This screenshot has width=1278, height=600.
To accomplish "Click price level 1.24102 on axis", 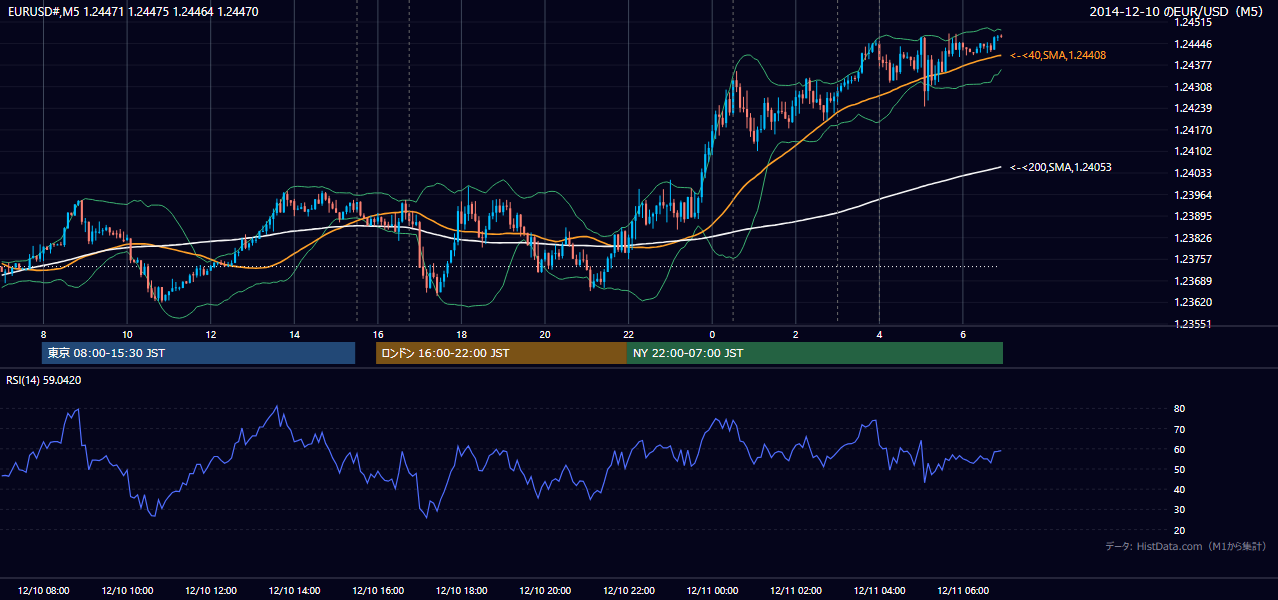I will pos(1192,152).
